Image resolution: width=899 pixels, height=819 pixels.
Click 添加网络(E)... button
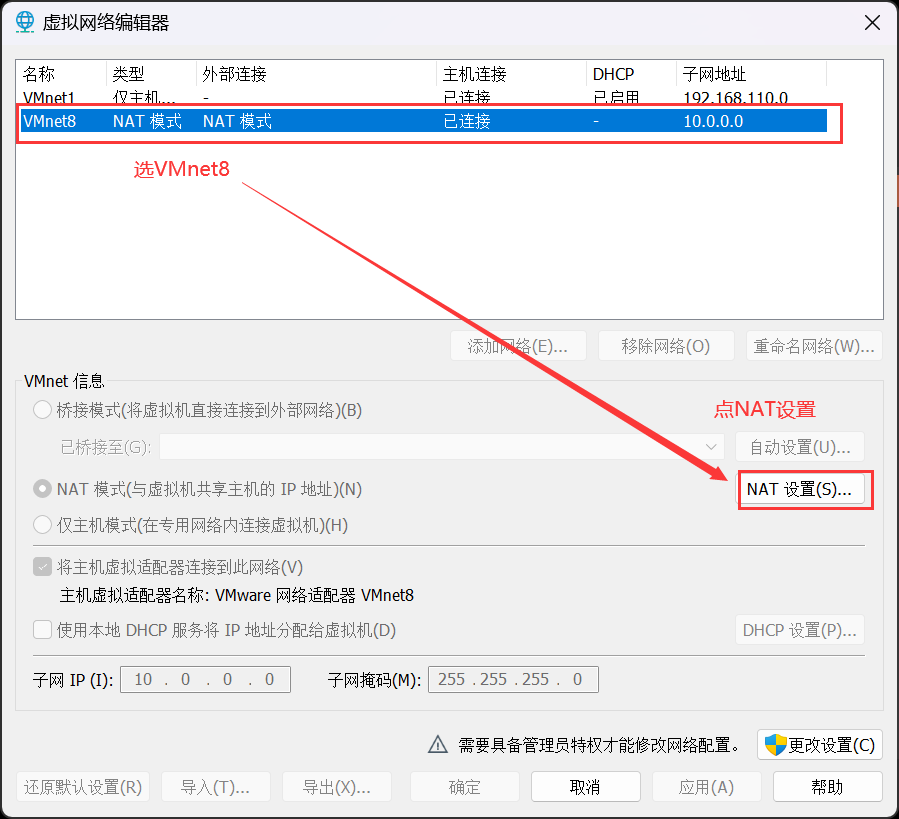[518, 346]
